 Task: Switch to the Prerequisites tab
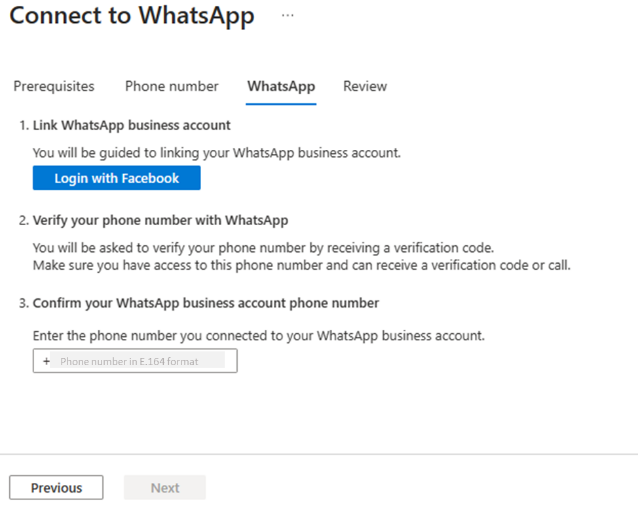point(54,86)
